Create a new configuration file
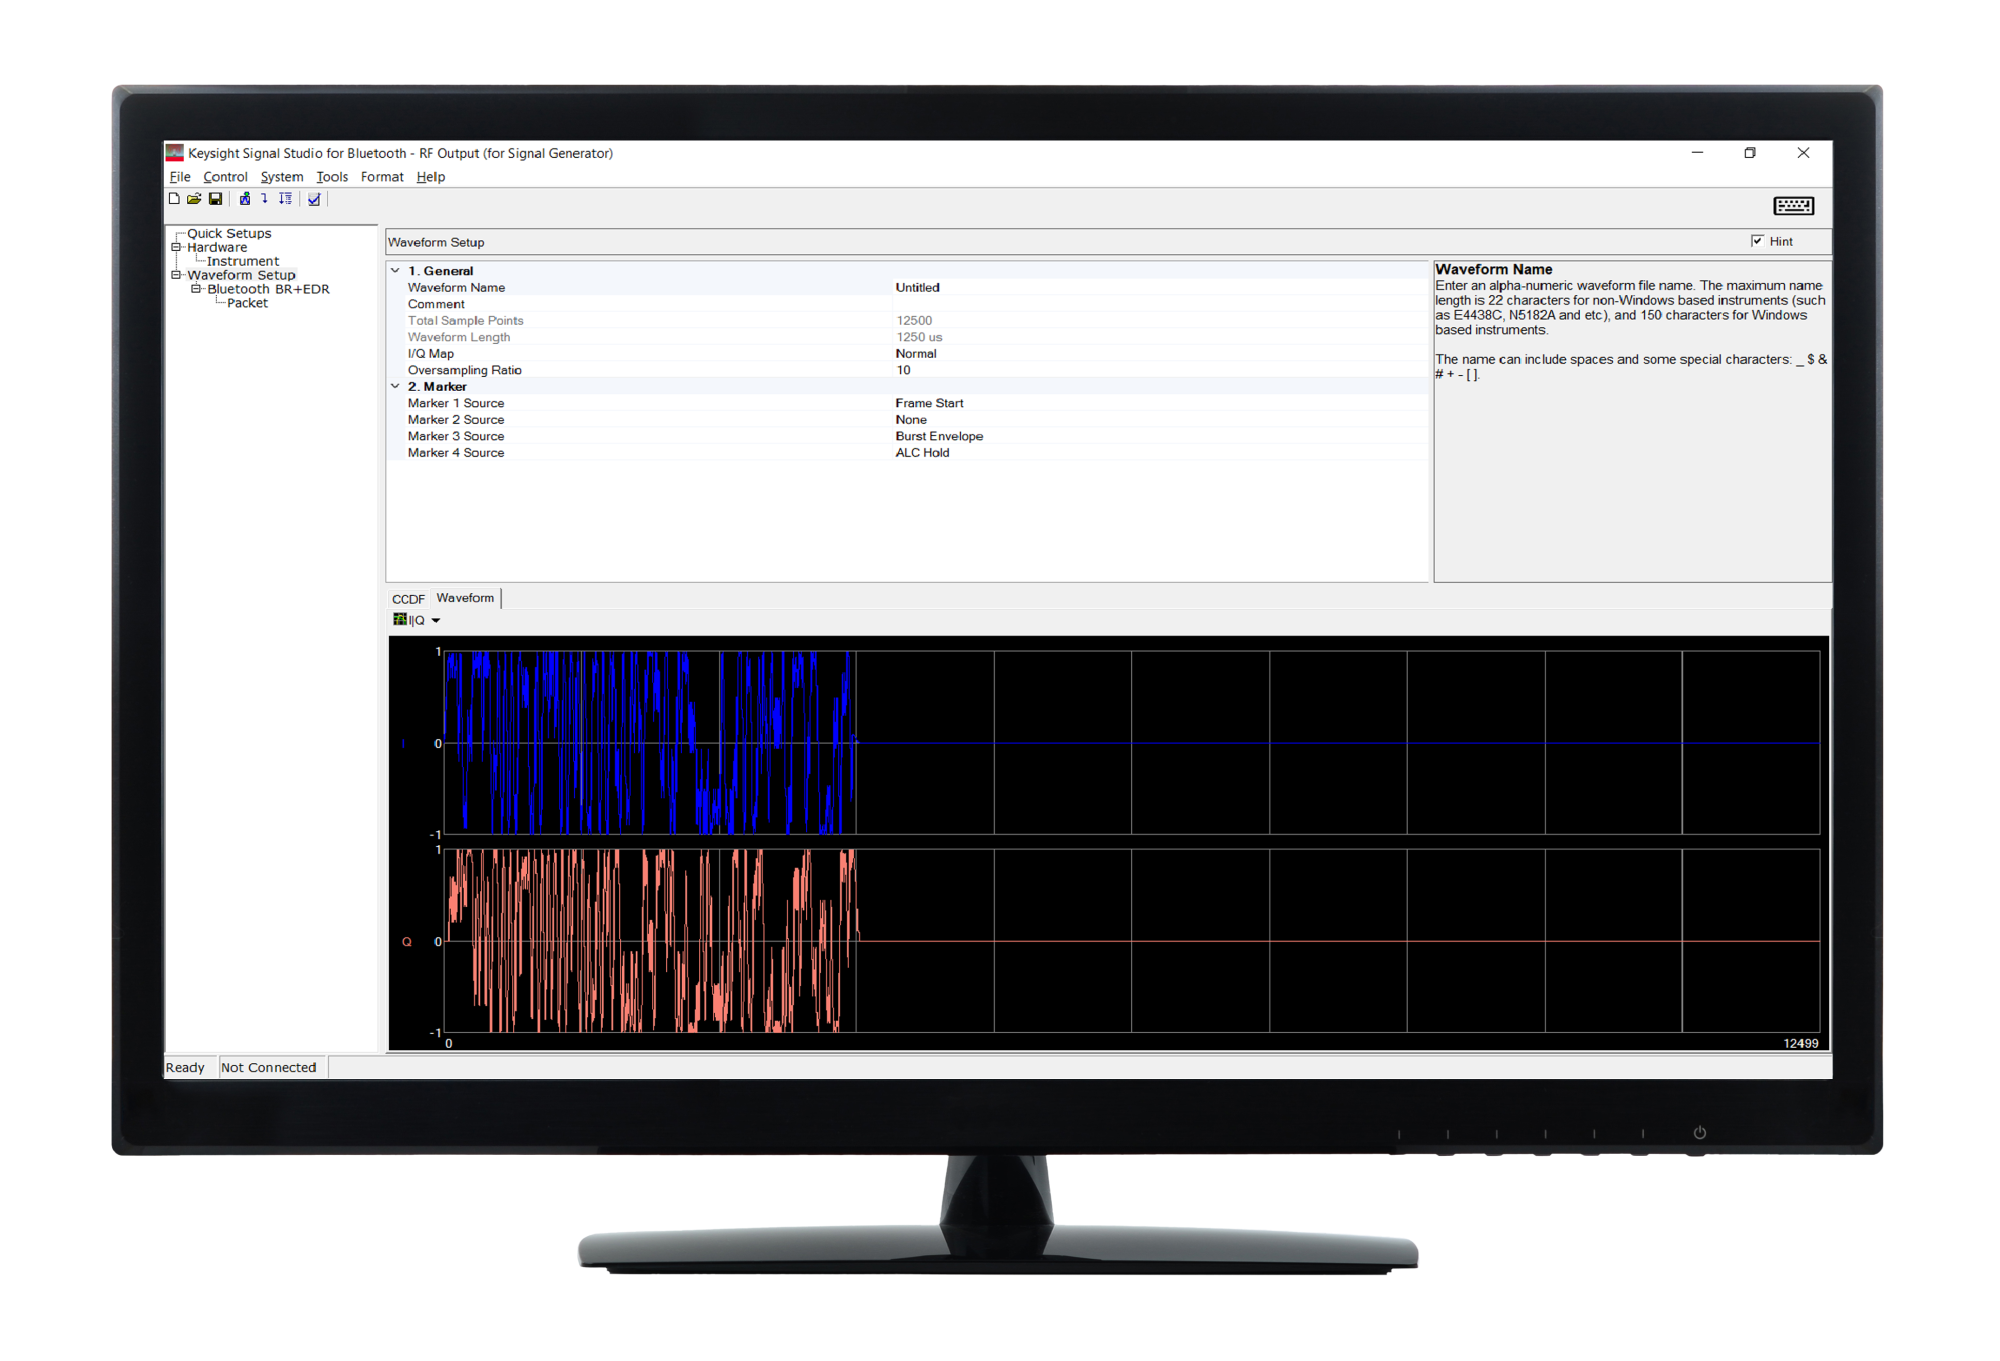 click(175, 199)
